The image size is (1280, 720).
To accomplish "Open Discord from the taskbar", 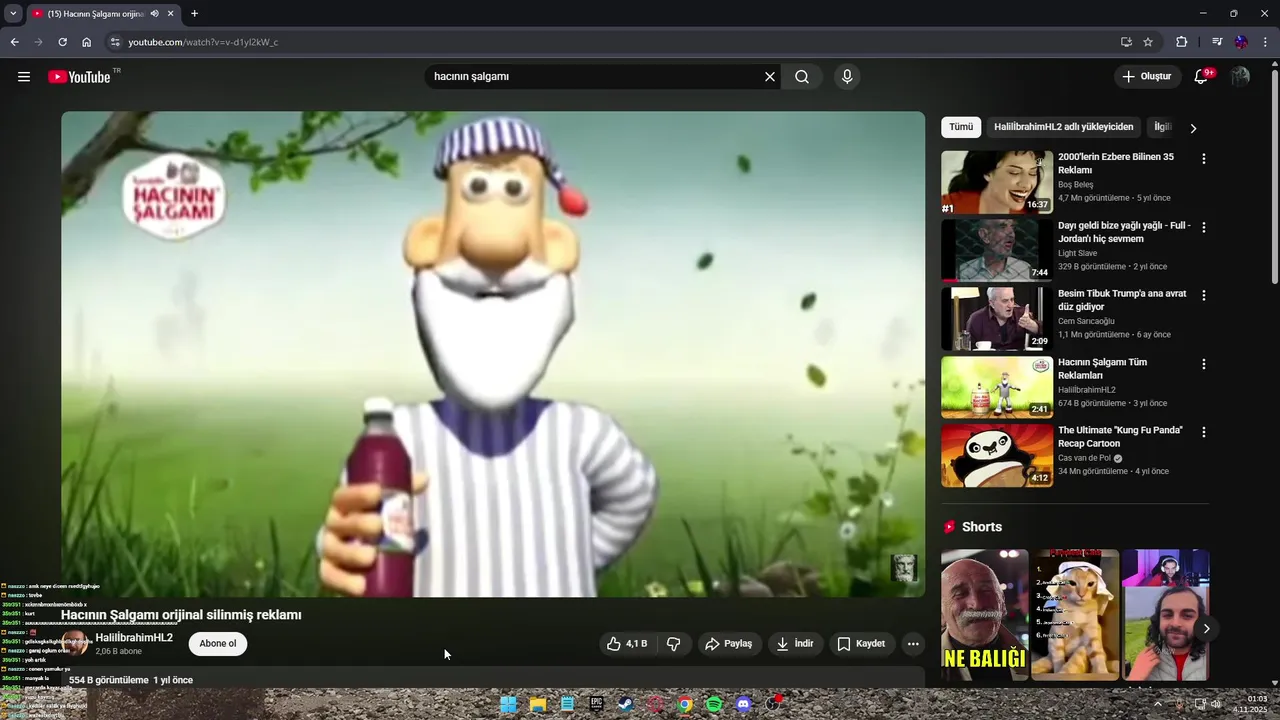I will click(x=743, y=704).
